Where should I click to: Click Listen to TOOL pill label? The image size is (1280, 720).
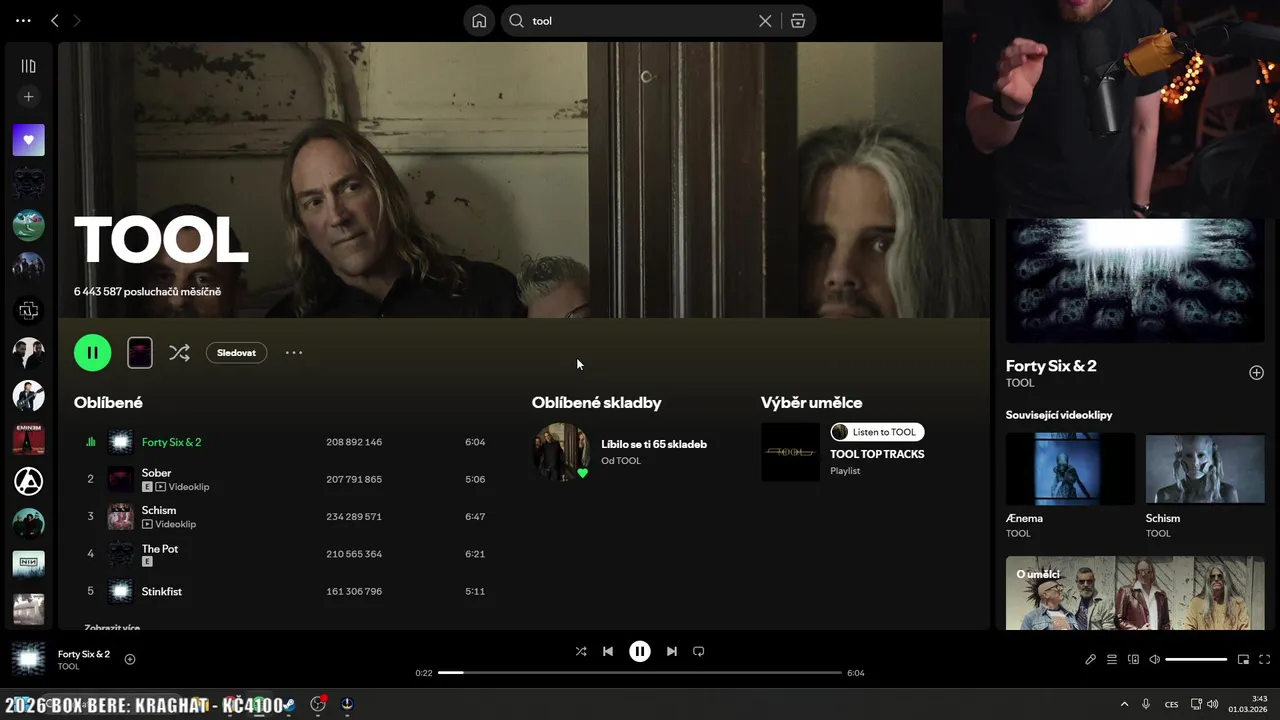point(877,432)
